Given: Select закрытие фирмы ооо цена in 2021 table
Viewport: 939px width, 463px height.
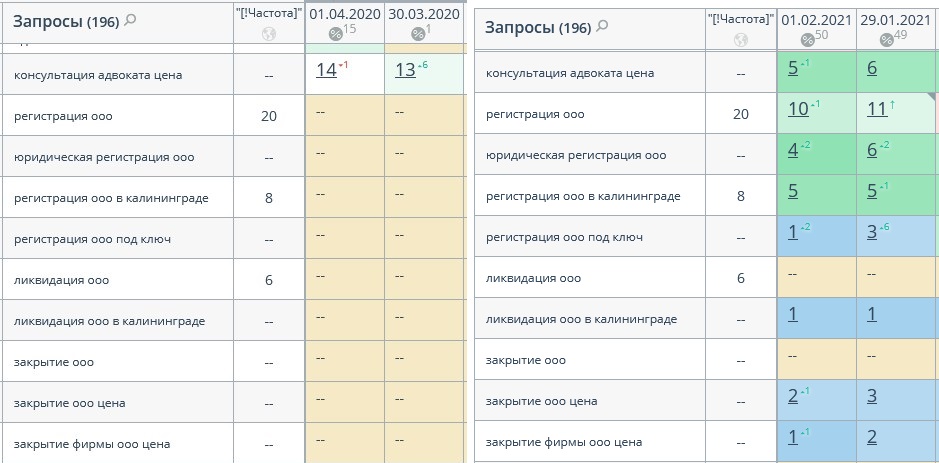Looking at the screenshot, I should pyautogui.click(x=564, y=443).
